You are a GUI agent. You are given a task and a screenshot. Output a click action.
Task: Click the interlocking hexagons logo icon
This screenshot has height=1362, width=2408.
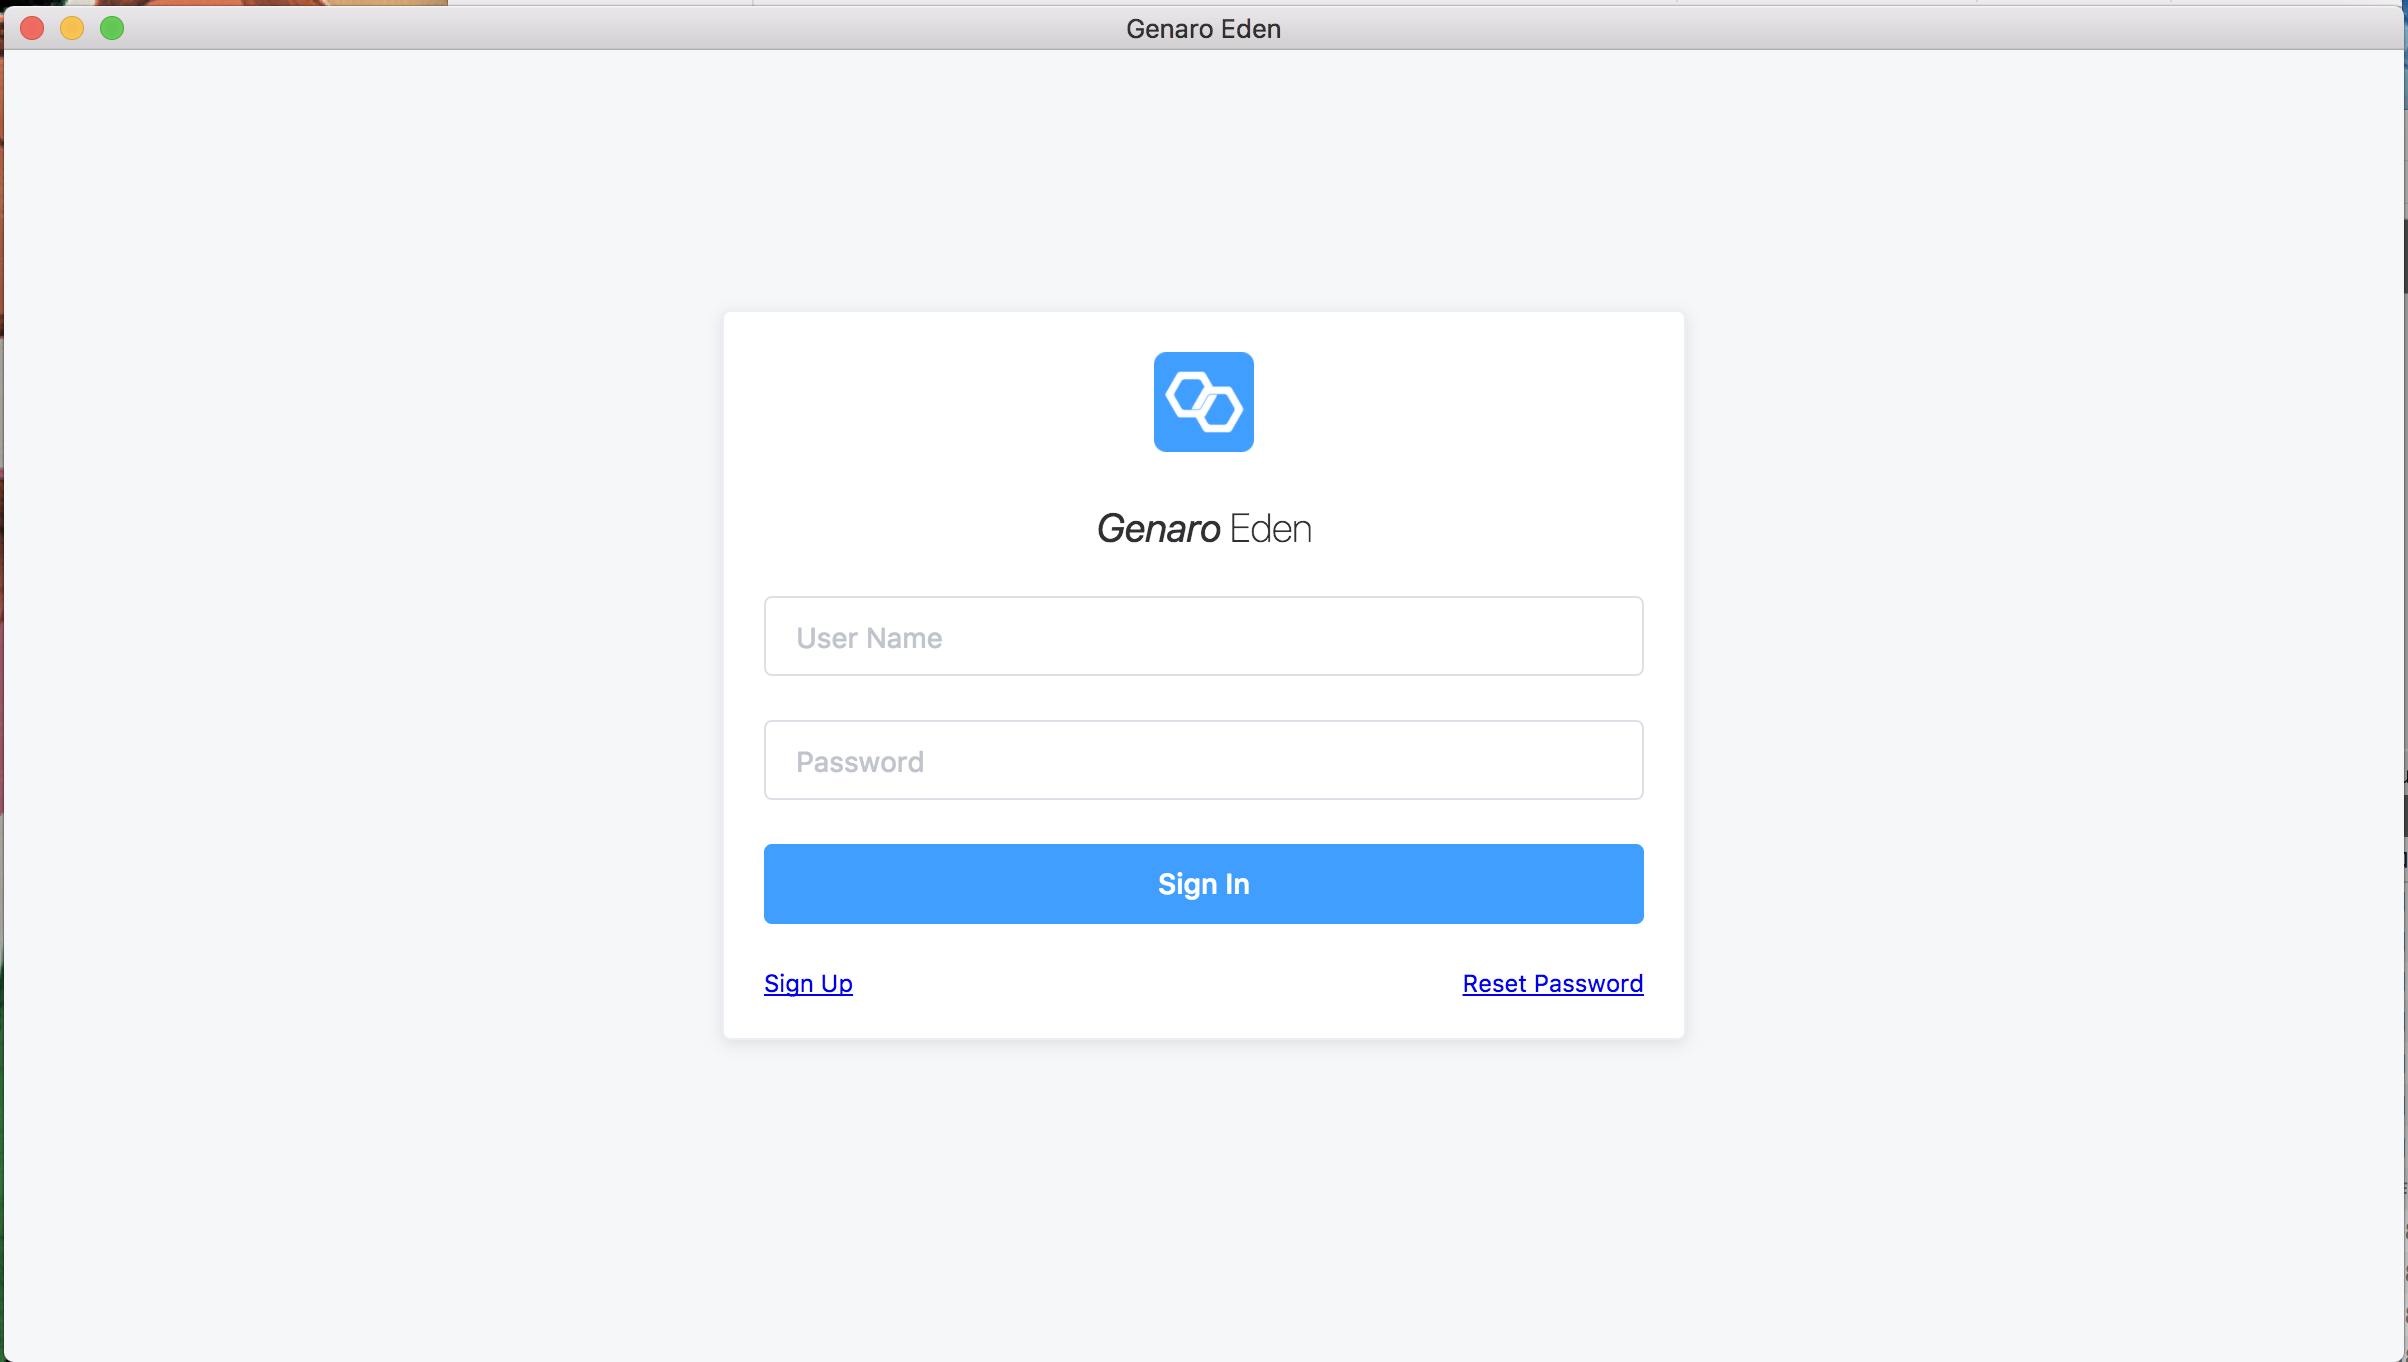tap(1204, 402)
